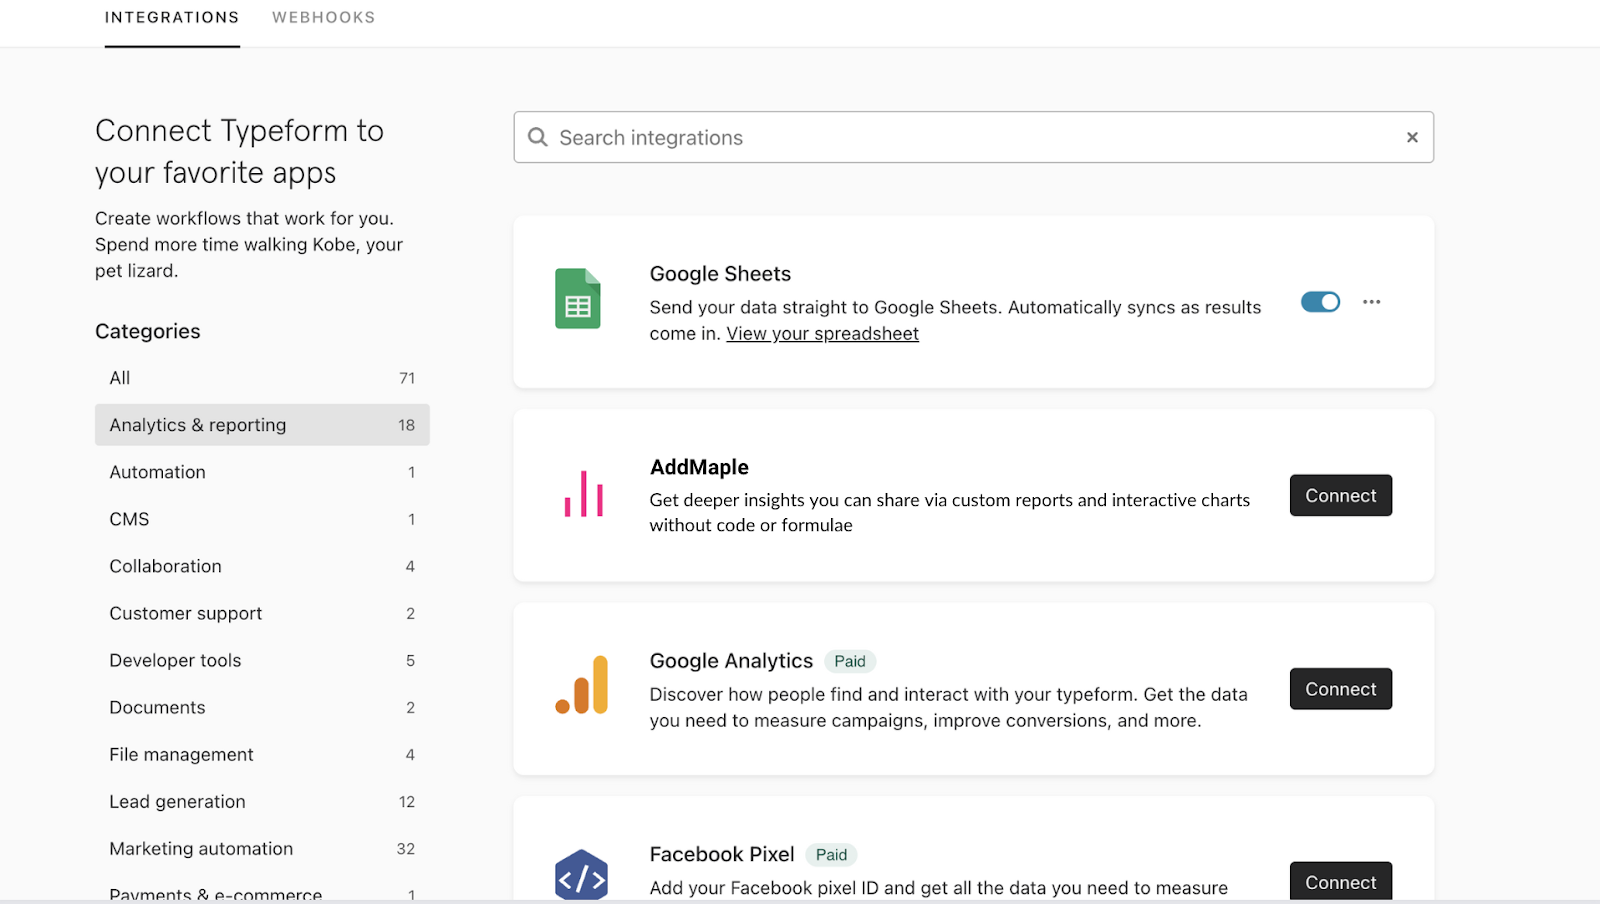Click the Google Analytics logo icon
Screen dimensions: 1600x904
point(582,685)
